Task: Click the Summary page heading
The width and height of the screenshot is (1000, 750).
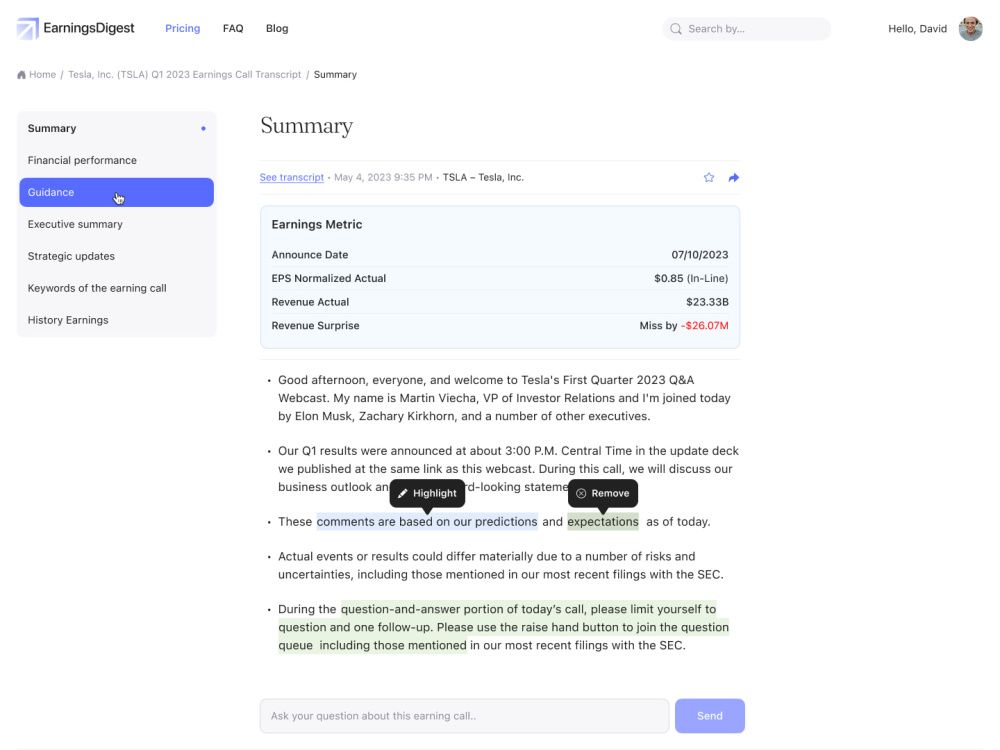Action: 307,126
